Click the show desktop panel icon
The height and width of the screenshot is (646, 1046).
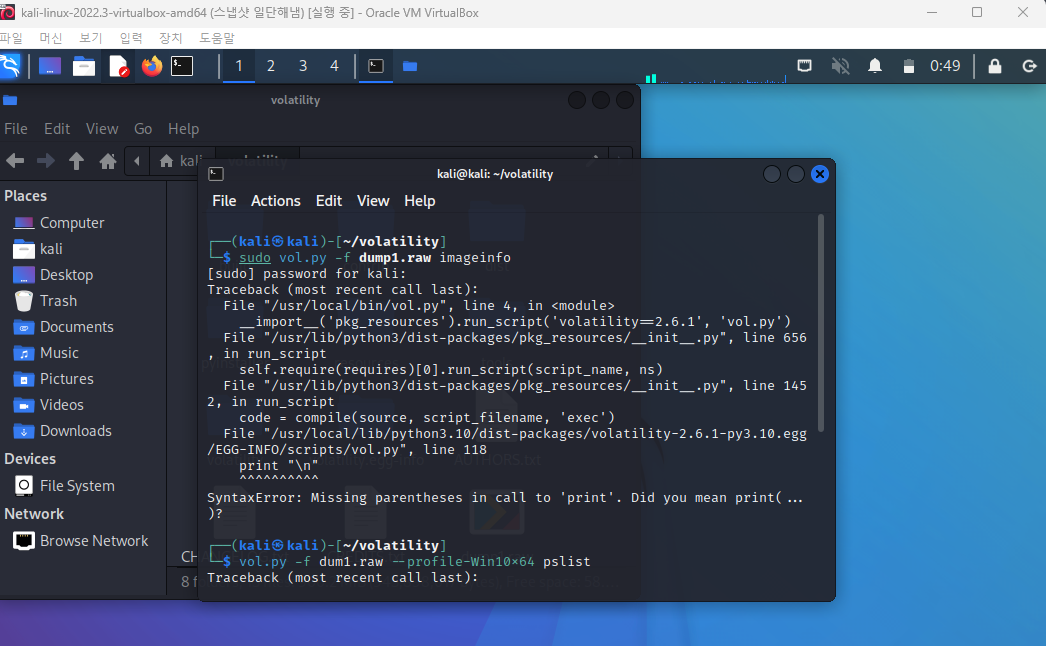pyautogui.click(x=50, y=66)
